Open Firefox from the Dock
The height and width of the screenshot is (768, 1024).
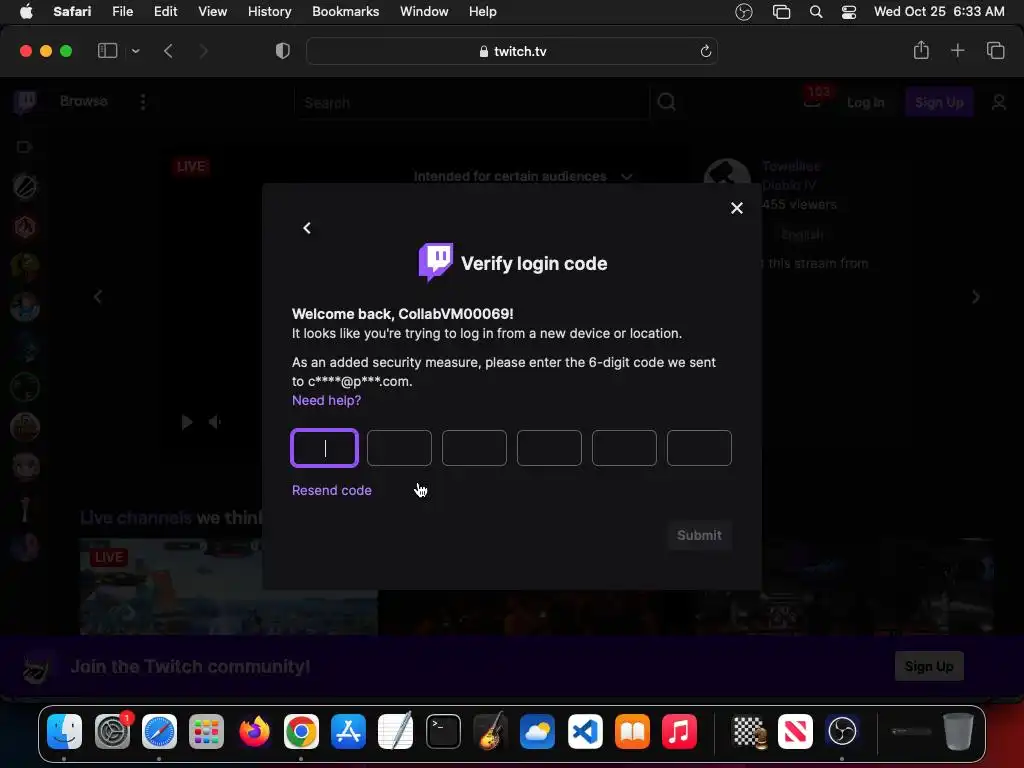click(x=254, y=731)
